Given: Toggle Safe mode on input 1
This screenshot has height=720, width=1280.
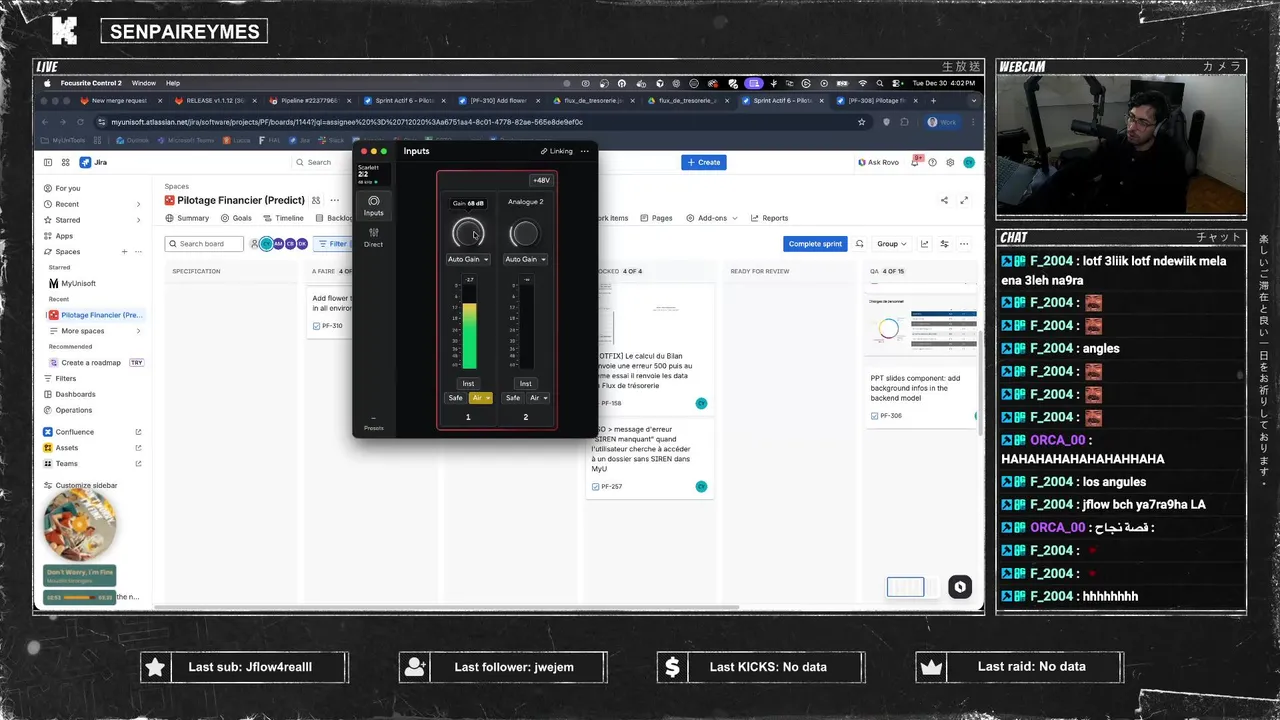Looking at the screenshot, I should click(456, 398).
